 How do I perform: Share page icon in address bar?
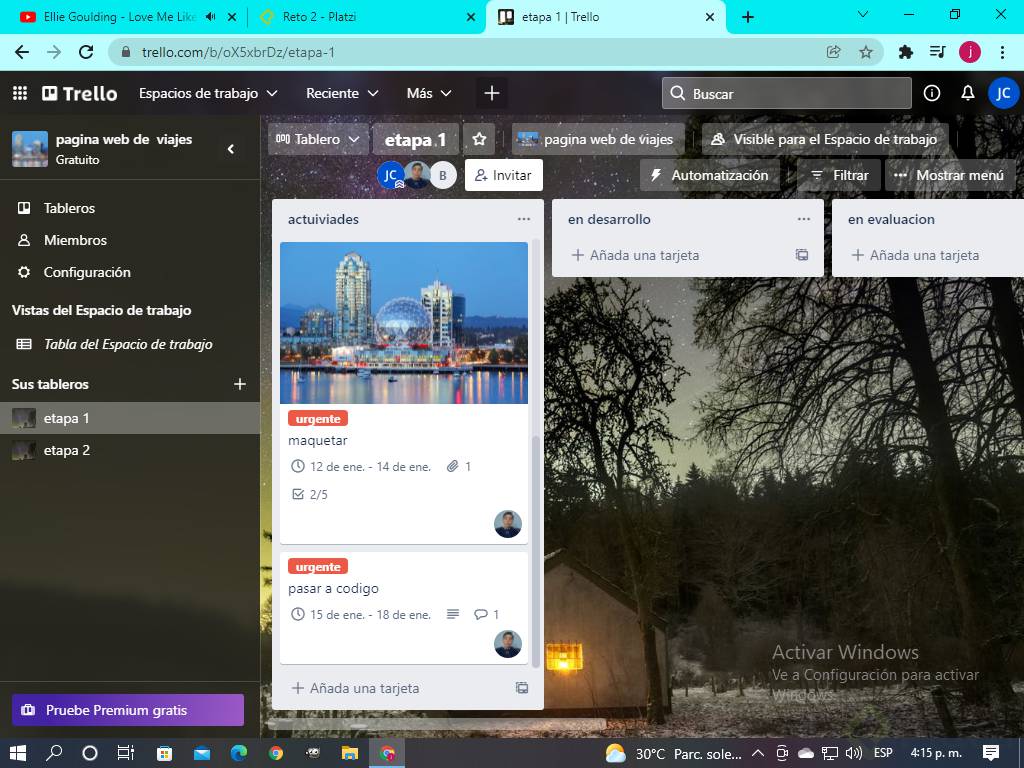[833, 52]
